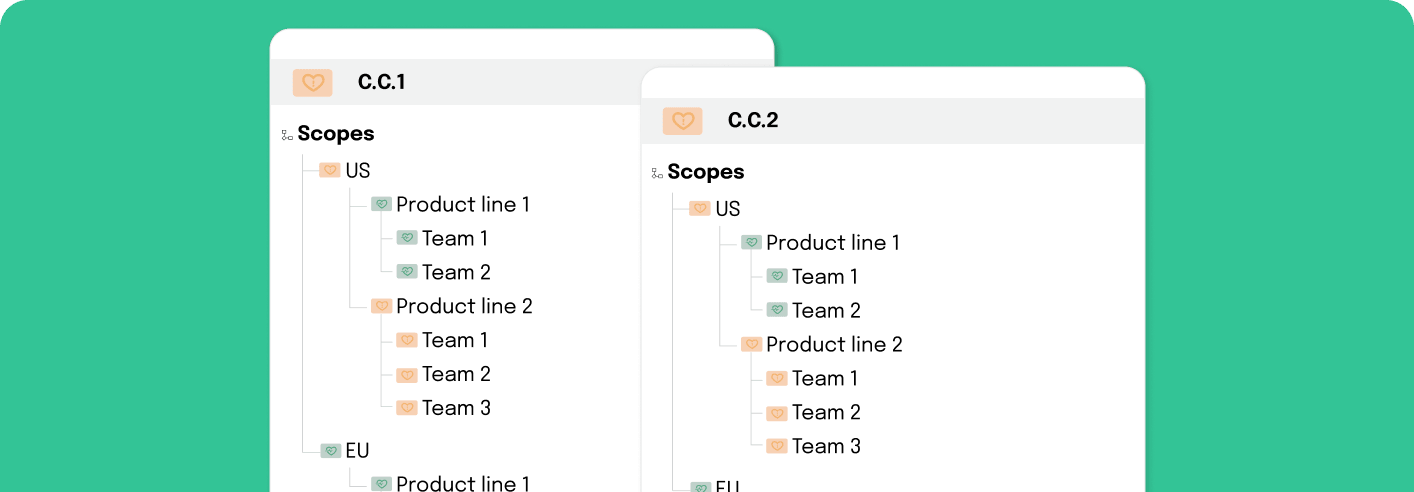Select Product line 2 label in C.C.2

[x=835, y=344]
